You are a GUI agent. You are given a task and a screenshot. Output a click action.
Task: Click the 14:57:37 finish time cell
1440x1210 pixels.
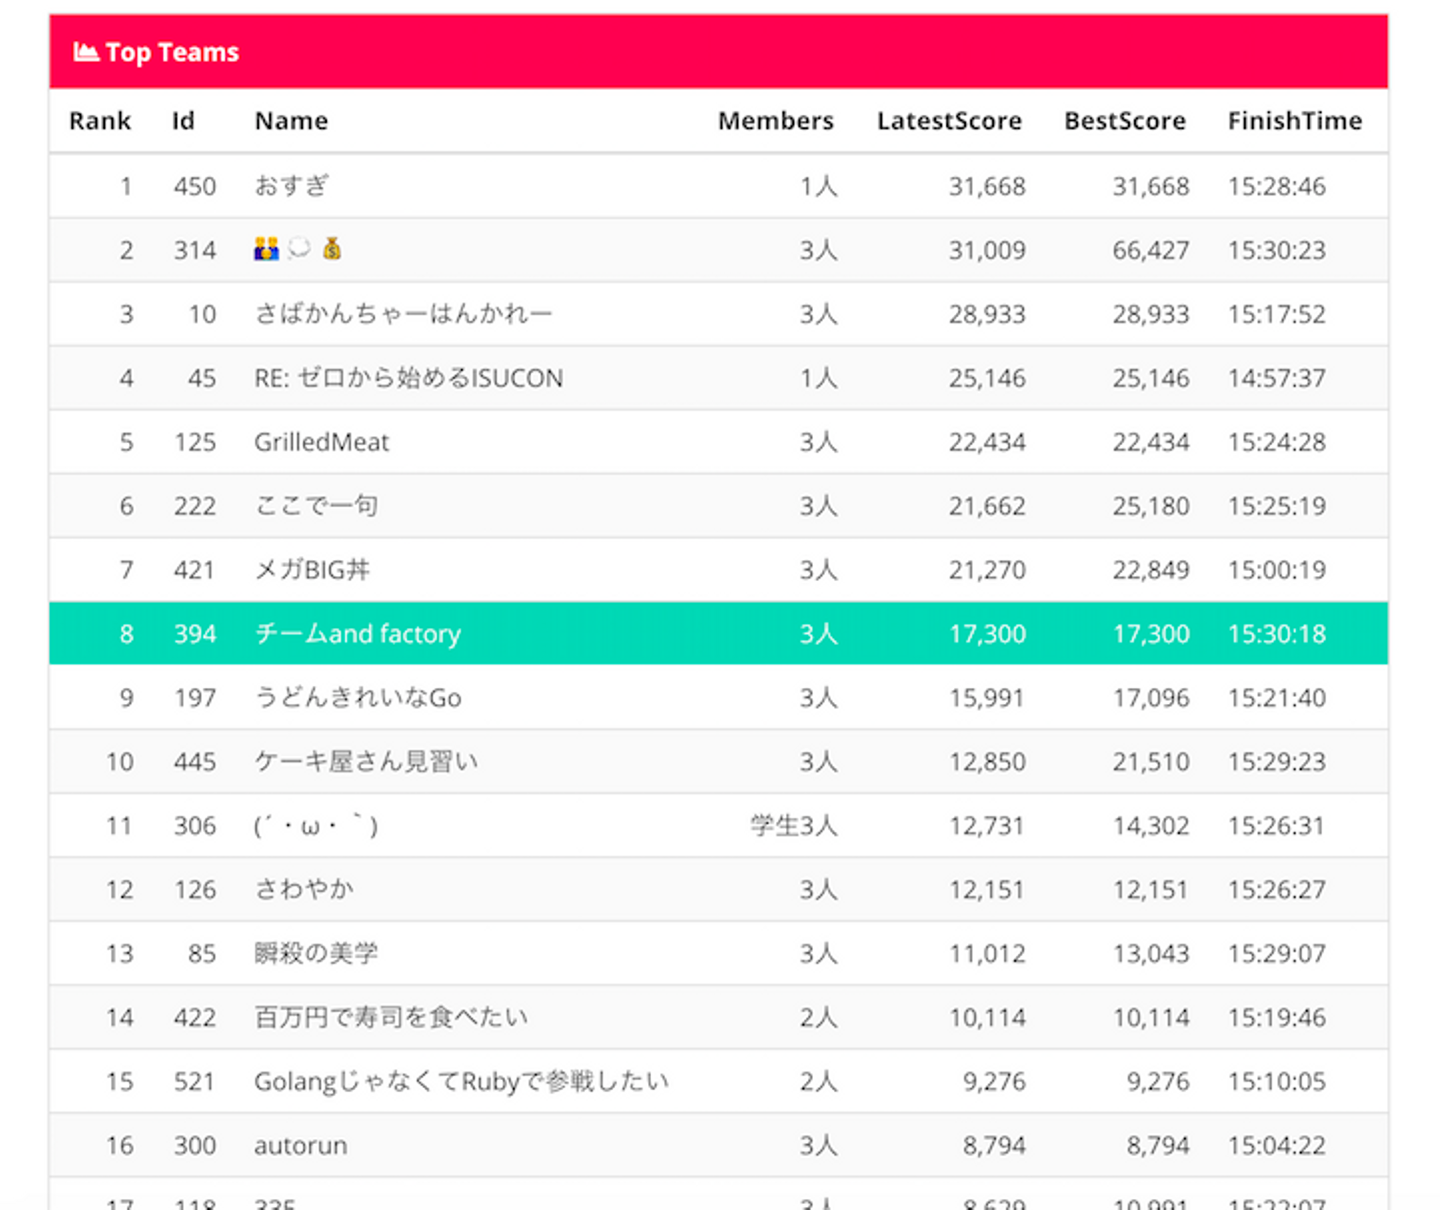pyautogui.click(x=1276, y=378)
